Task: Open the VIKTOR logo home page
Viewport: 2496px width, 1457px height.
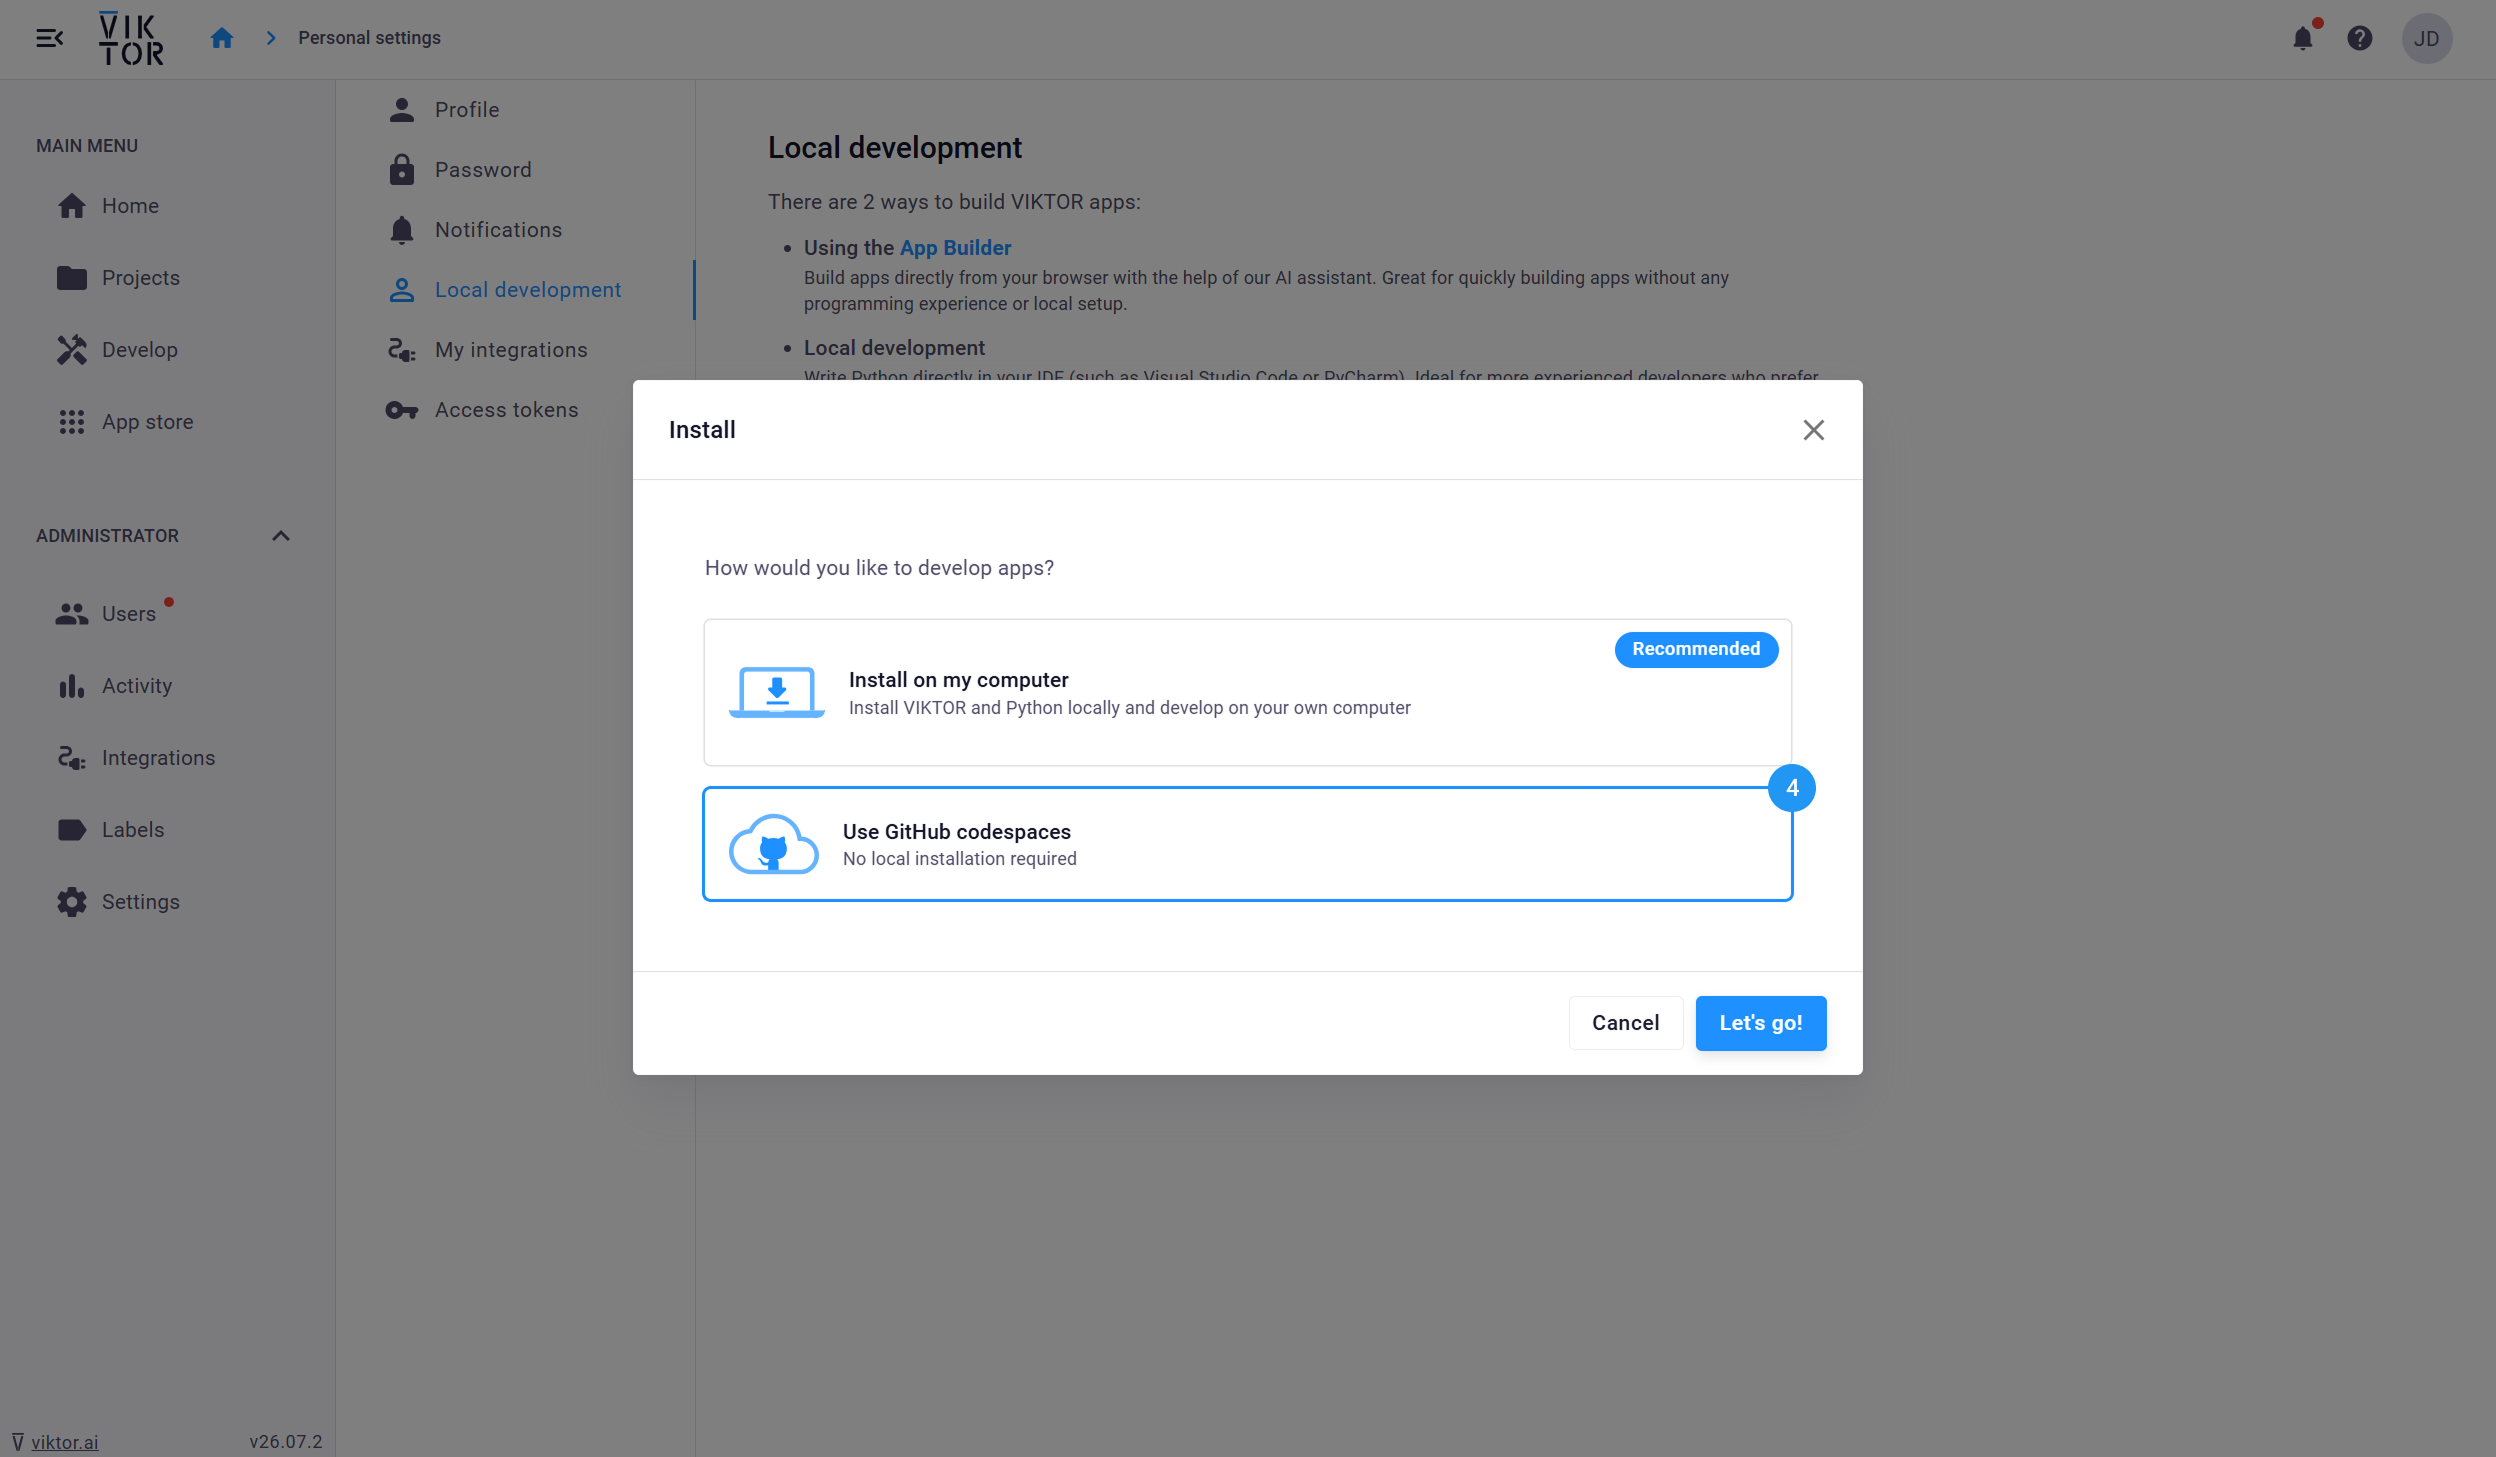Action: [x=131, y=39]
